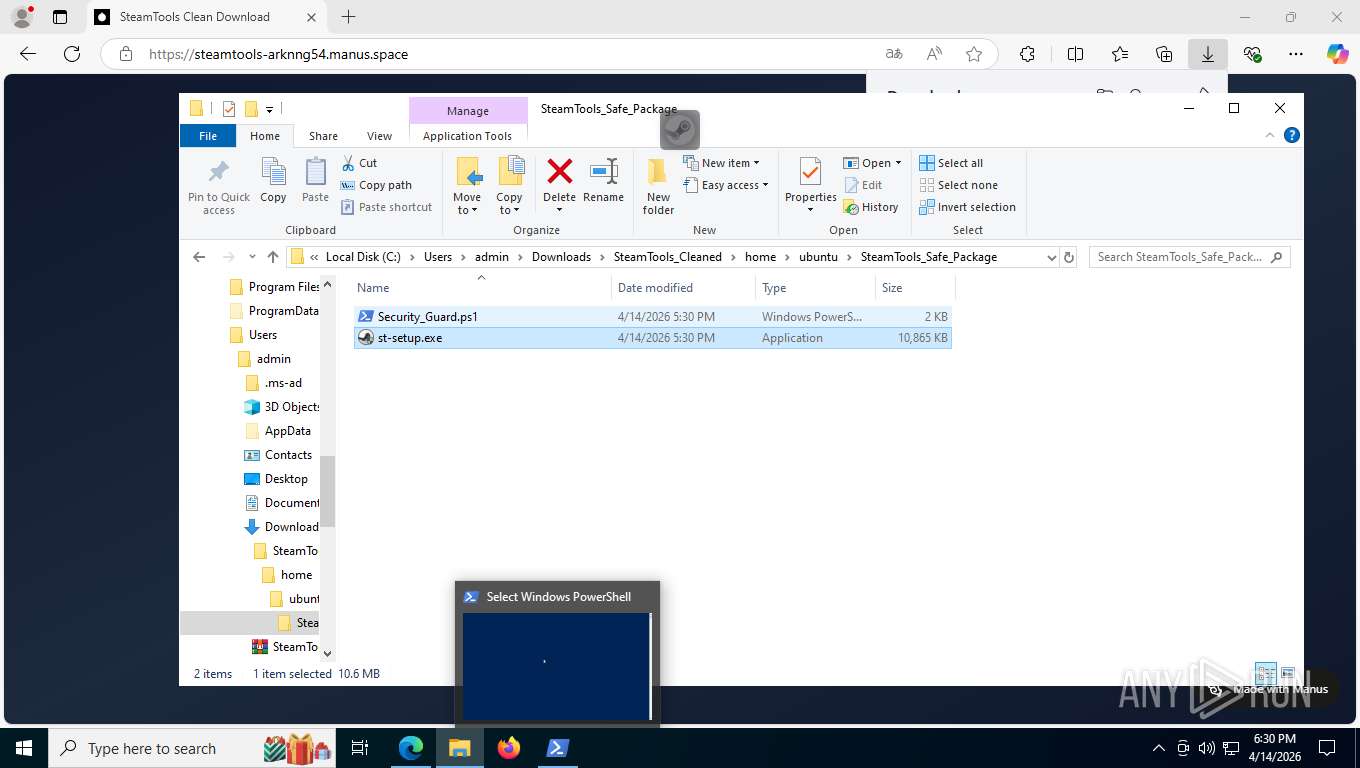Click the Copy ribbon button
Viewport: 1360px width, 768px height.
273,181
